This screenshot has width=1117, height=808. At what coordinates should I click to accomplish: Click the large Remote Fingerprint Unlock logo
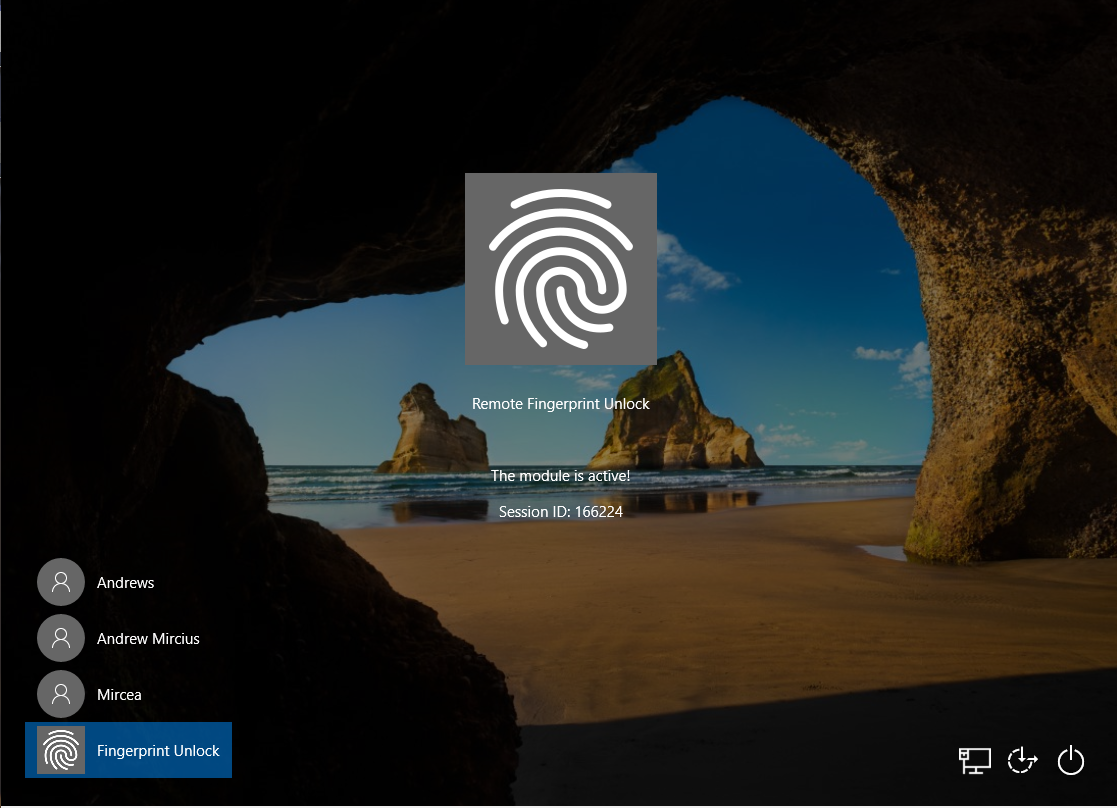561,268
